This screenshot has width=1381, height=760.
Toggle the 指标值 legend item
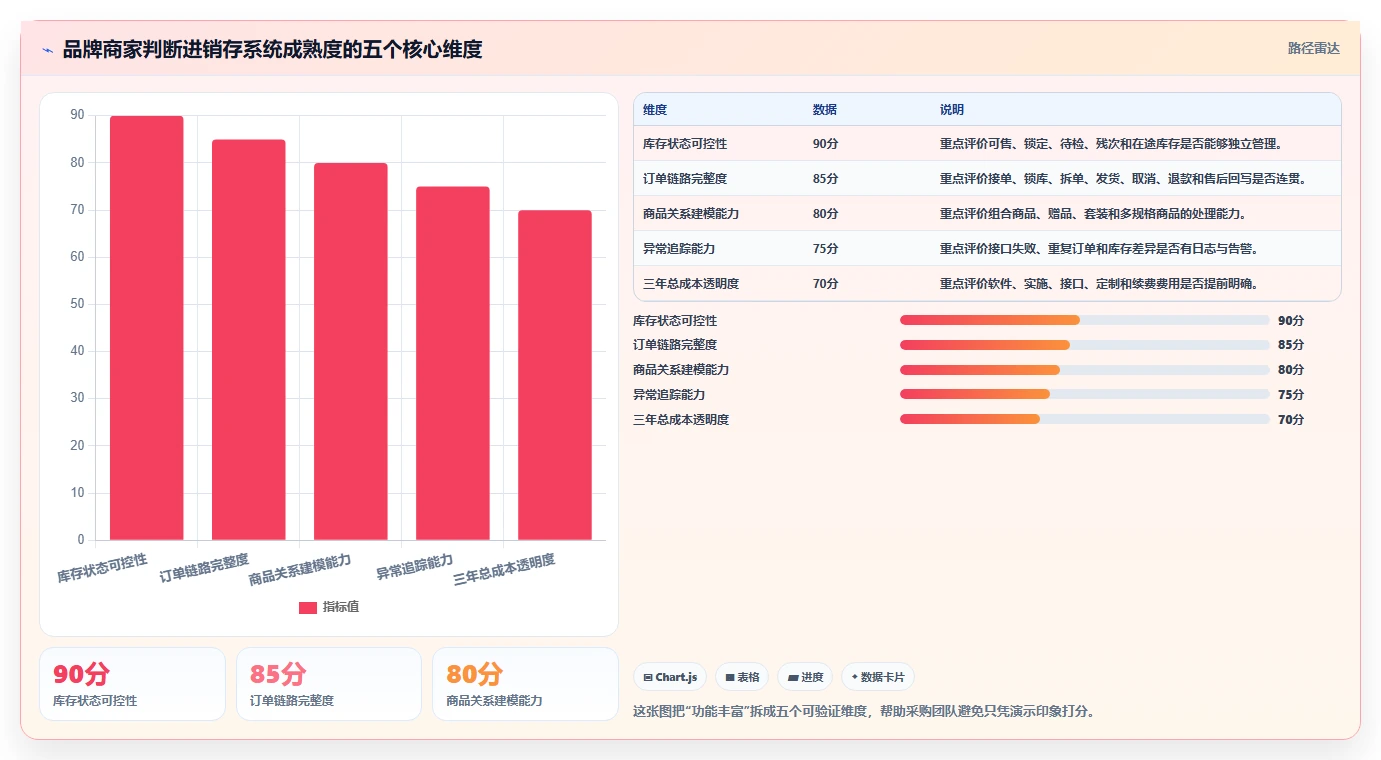pos(329,607)
